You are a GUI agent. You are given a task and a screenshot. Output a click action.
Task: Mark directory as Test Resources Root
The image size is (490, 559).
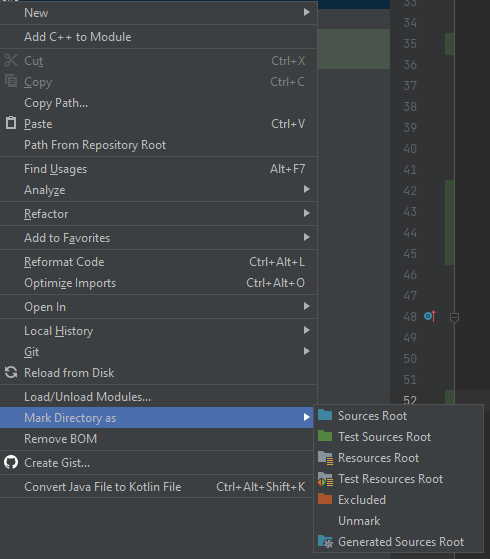tap(398, 479)
